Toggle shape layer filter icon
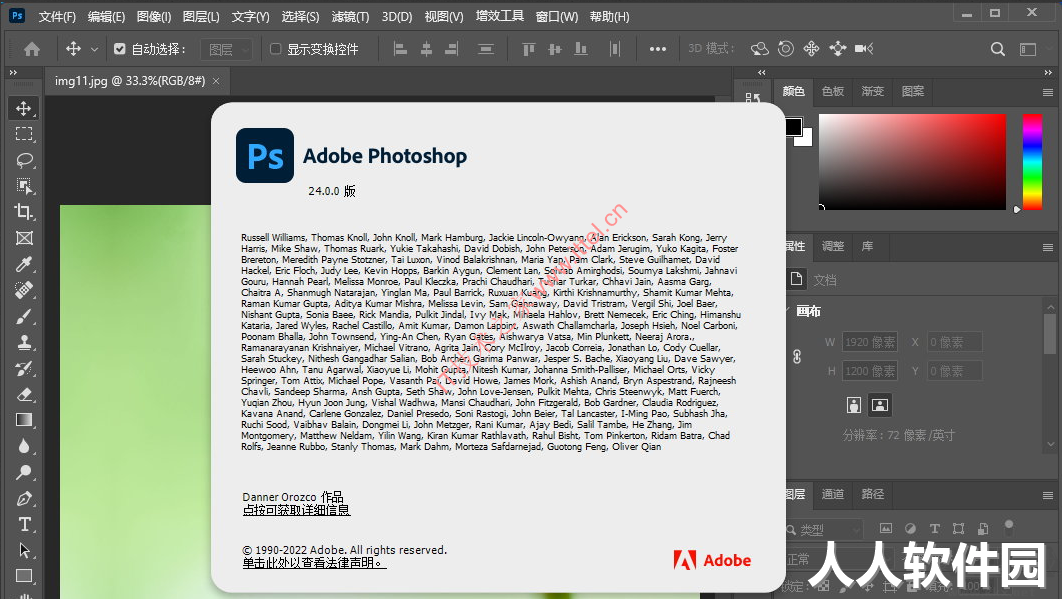This screenshot has width=1062, height=599. 958,529
